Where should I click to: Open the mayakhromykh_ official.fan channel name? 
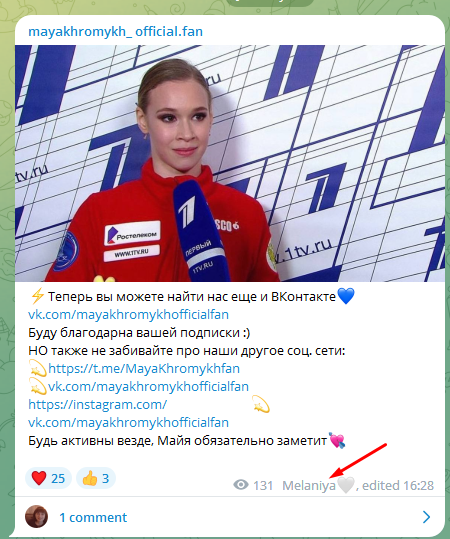(x=116, y=32)
